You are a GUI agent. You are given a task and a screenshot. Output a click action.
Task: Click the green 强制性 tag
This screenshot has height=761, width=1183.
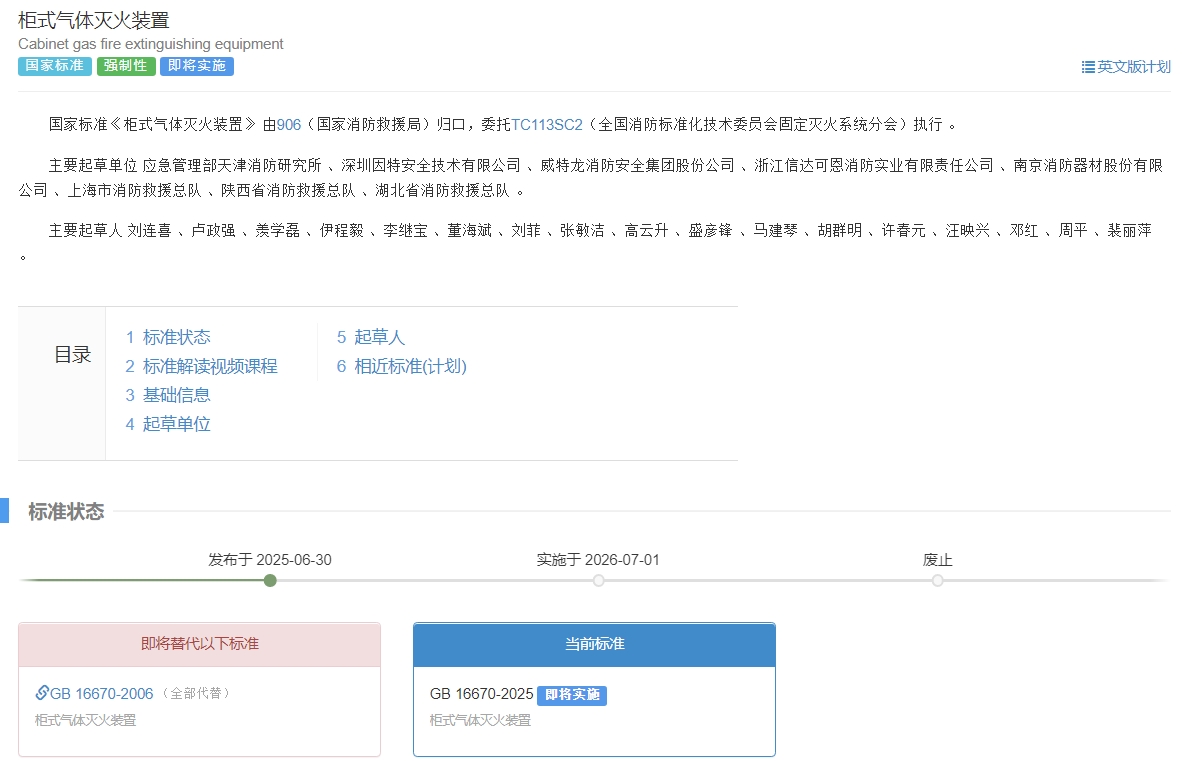click(126, 66)
